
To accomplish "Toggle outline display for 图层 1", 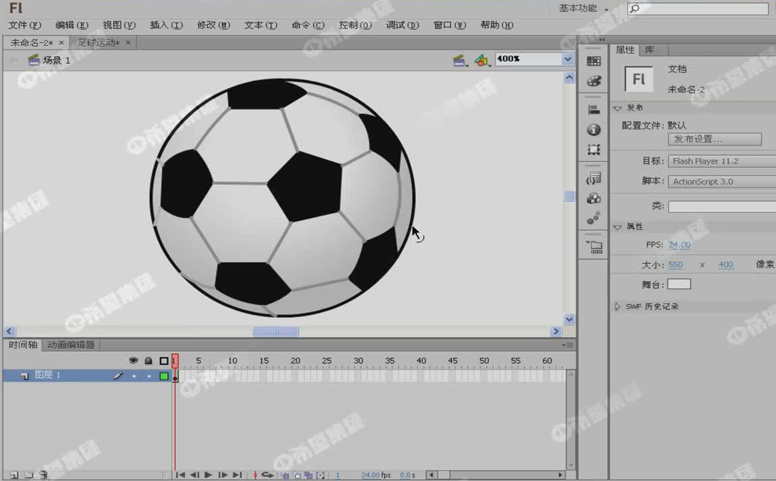I will 163,376.
